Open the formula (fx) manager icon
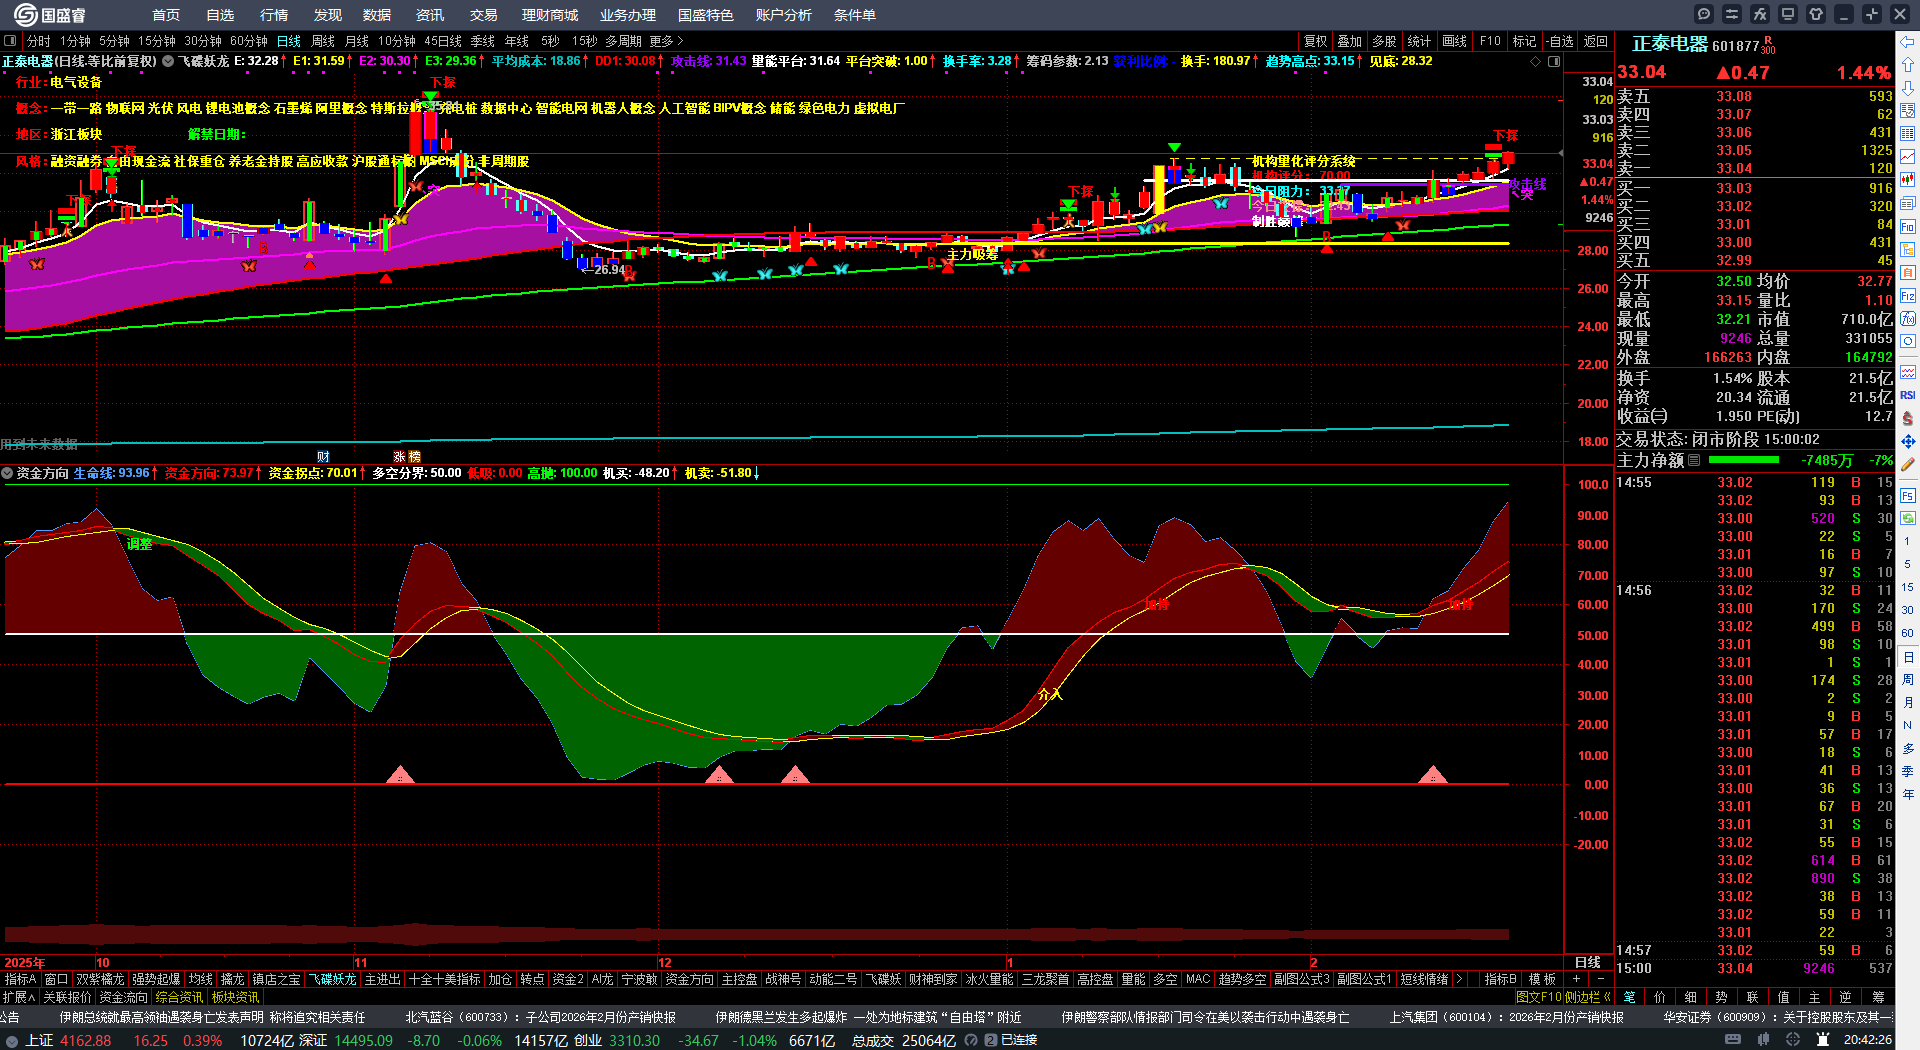Screen dimensions: 1920x1050 1760,14
